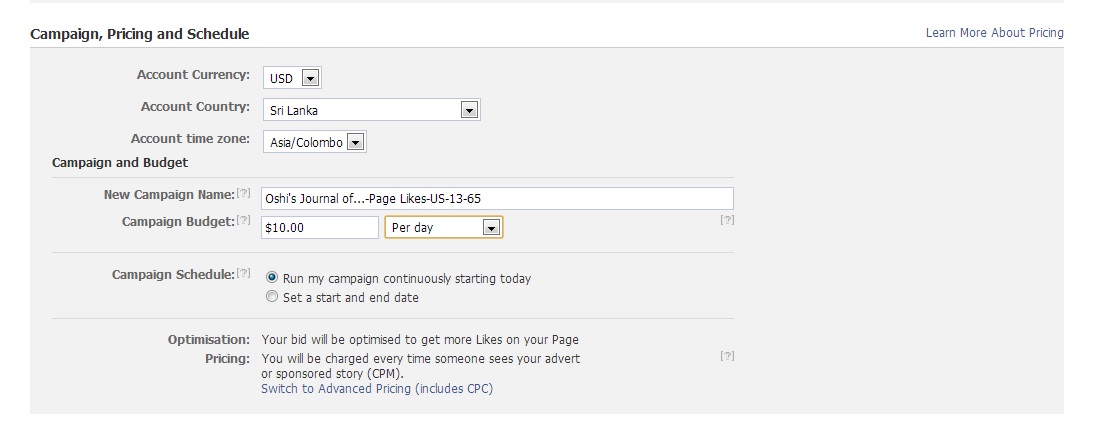Click the Optimisation description text

tap(420, 340)
